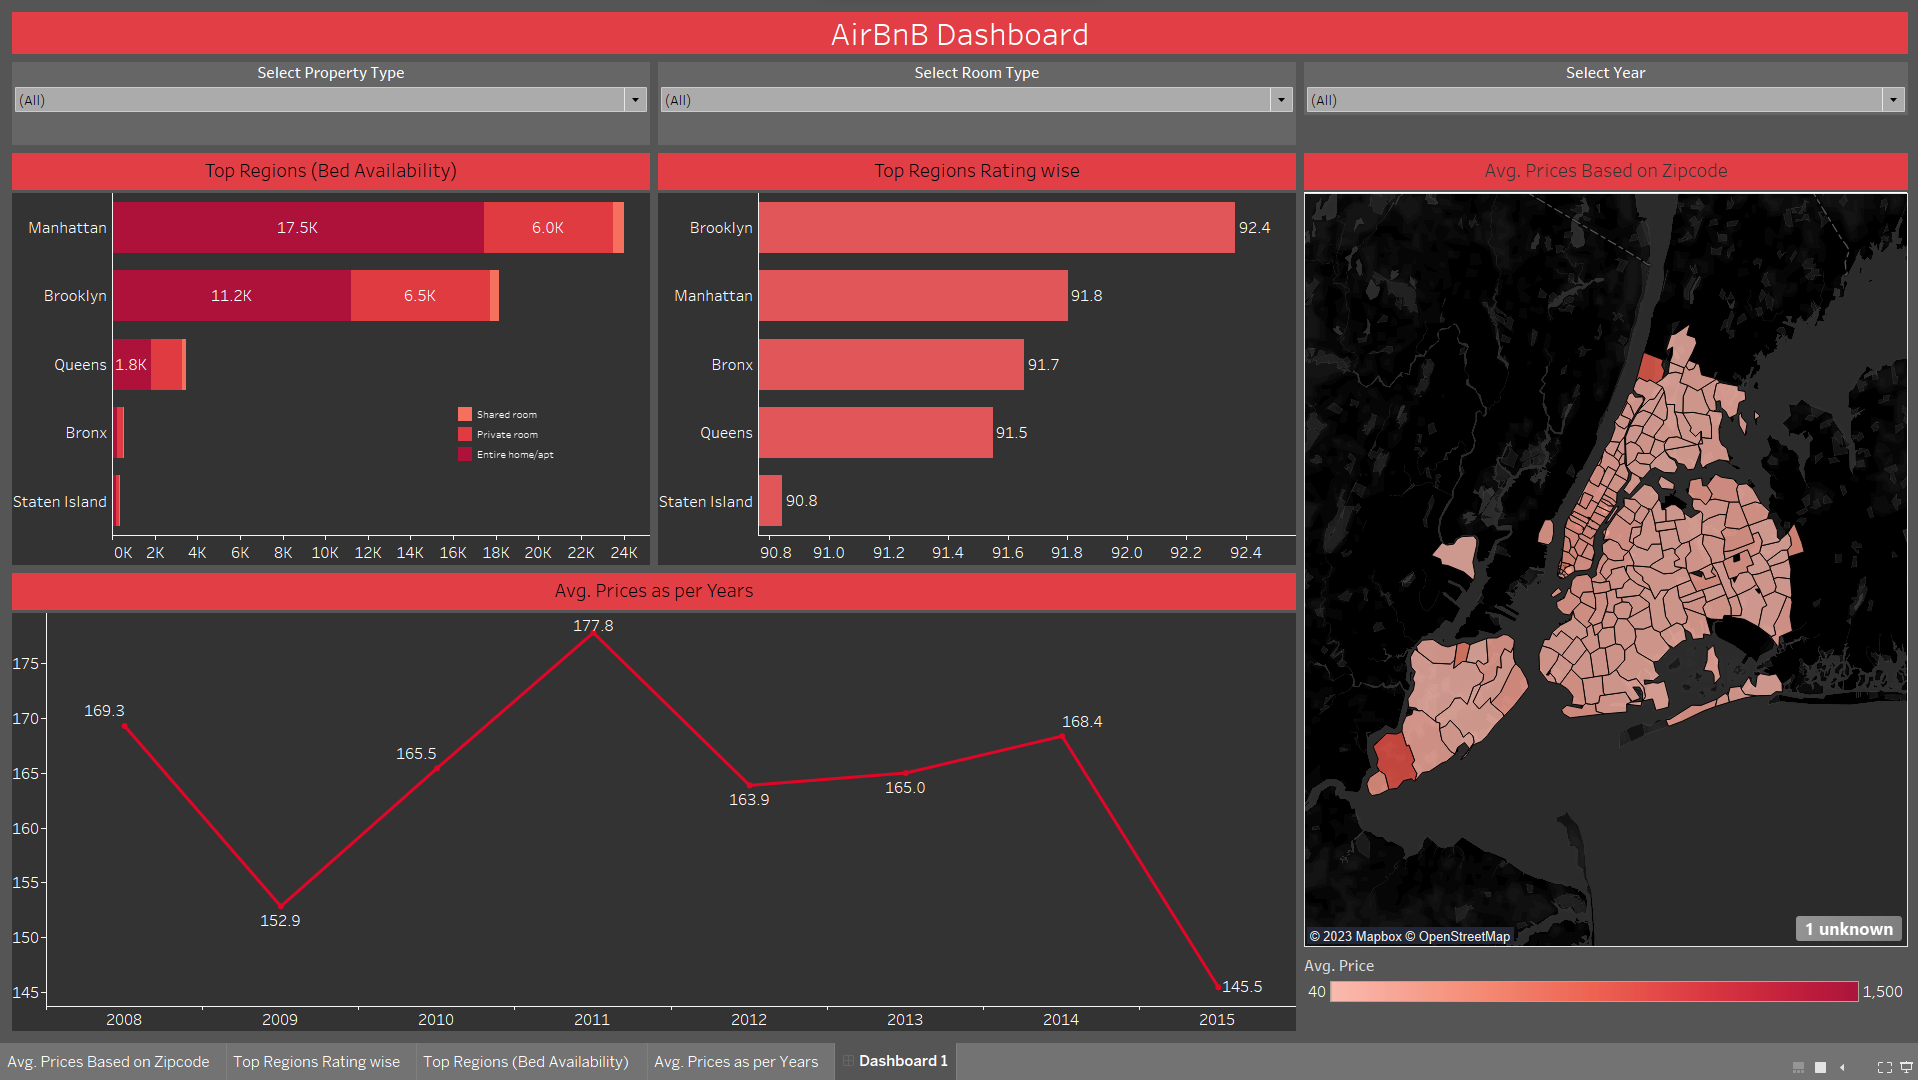Click Brooklyn's 92.4 rating bar

pos(997,227)
